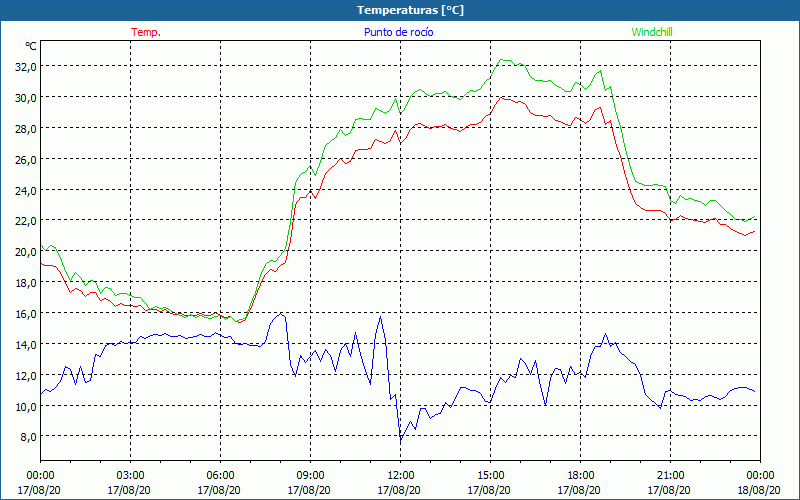
Task: Click the red temperature peak after 15:00
Action: [x=503, y=97]
